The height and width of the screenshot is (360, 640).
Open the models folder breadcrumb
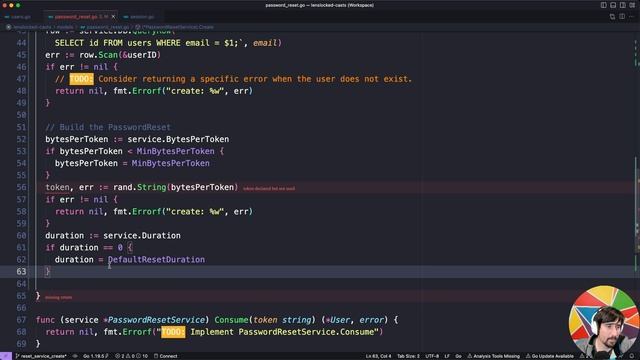pyautogui.click(x=65, y=27)
